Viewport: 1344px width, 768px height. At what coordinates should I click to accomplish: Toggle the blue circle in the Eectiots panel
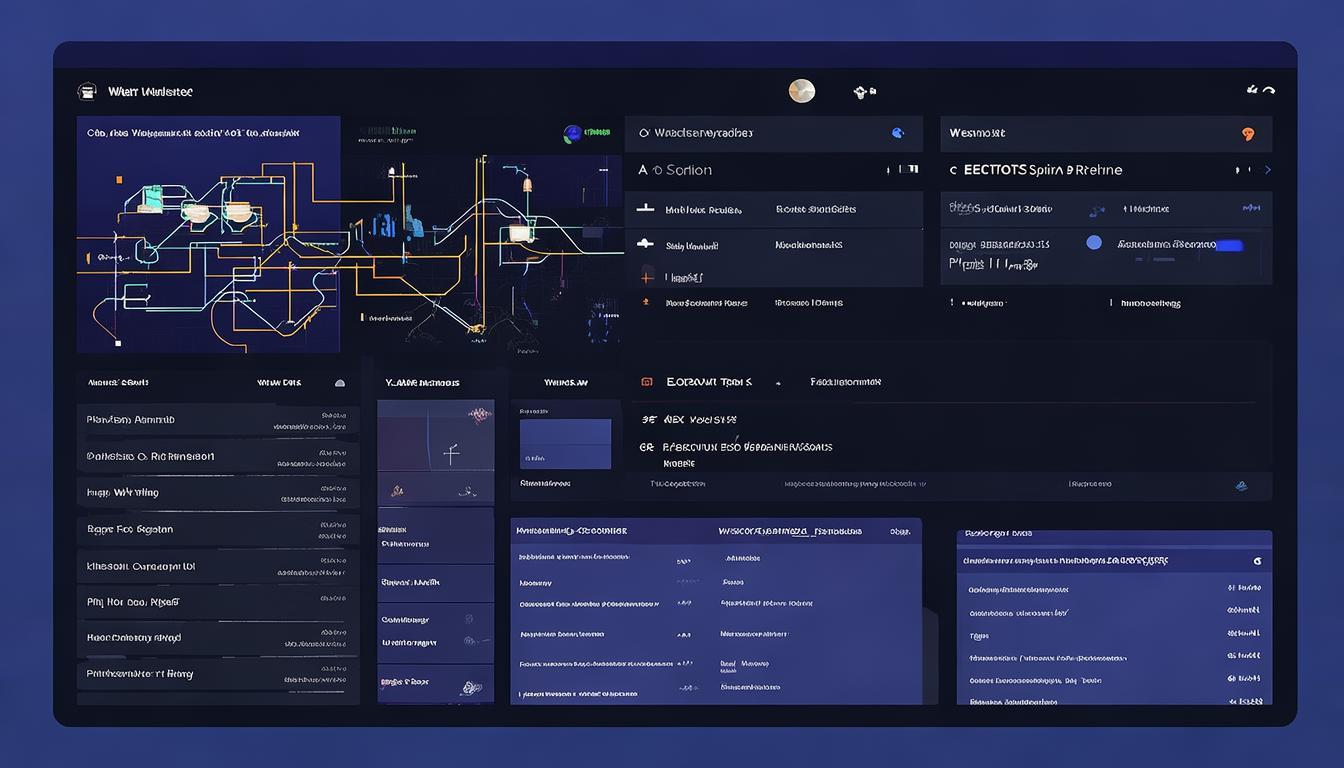[x=1094, y=242]
